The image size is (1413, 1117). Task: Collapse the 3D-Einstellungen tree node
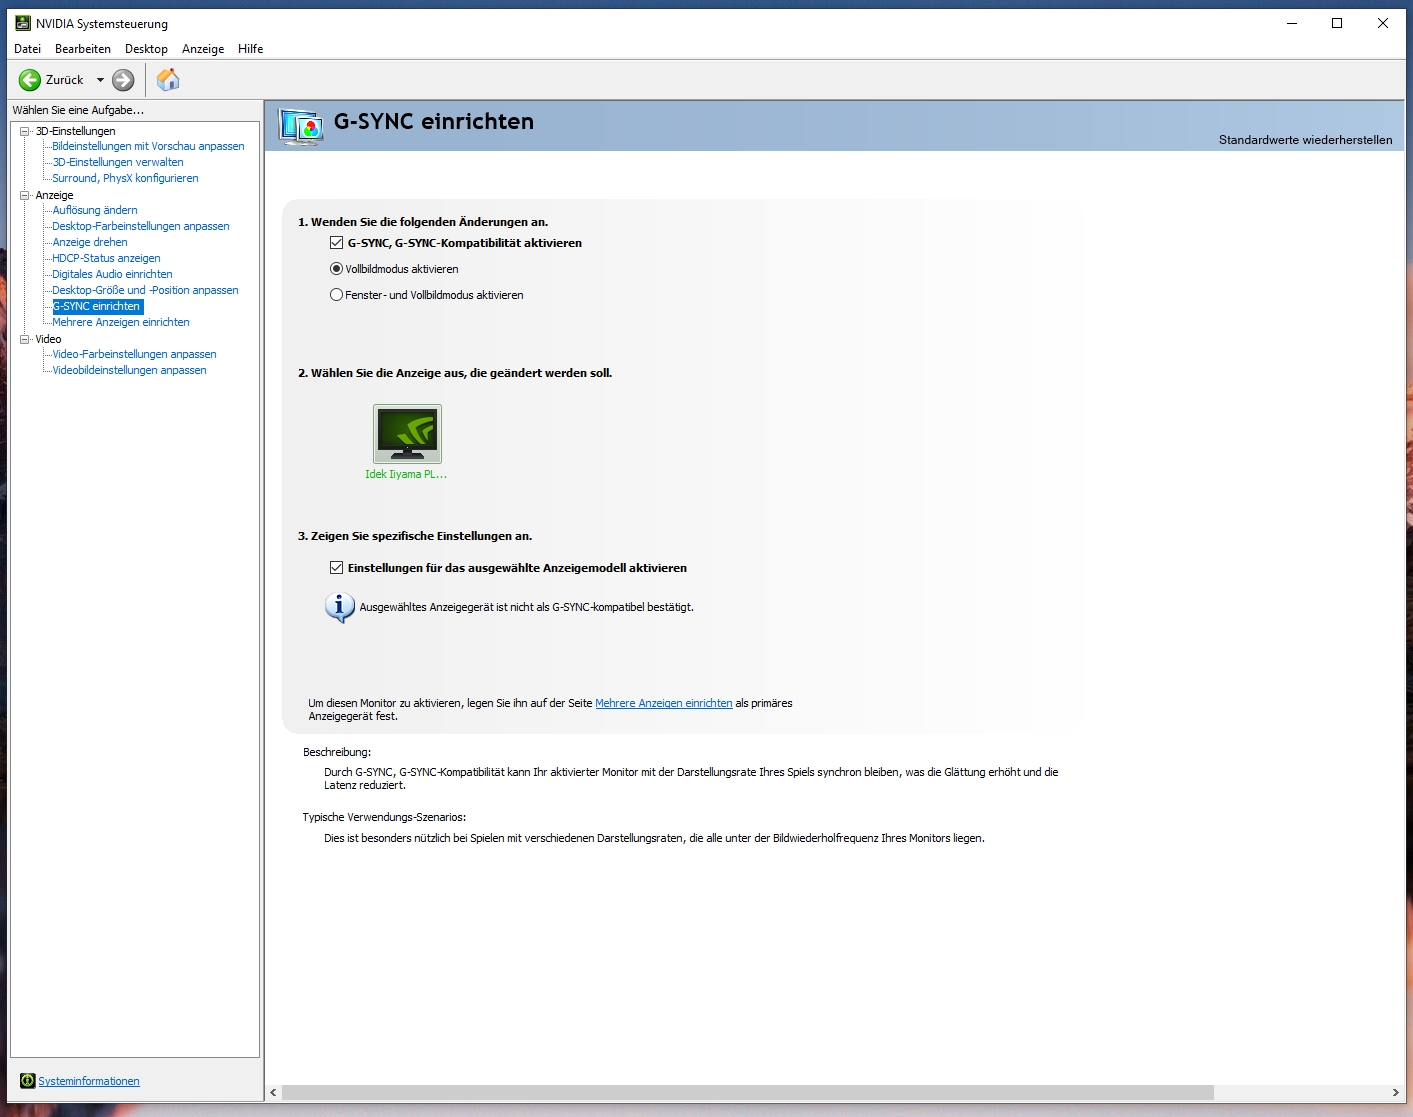[x=25, y=131]
